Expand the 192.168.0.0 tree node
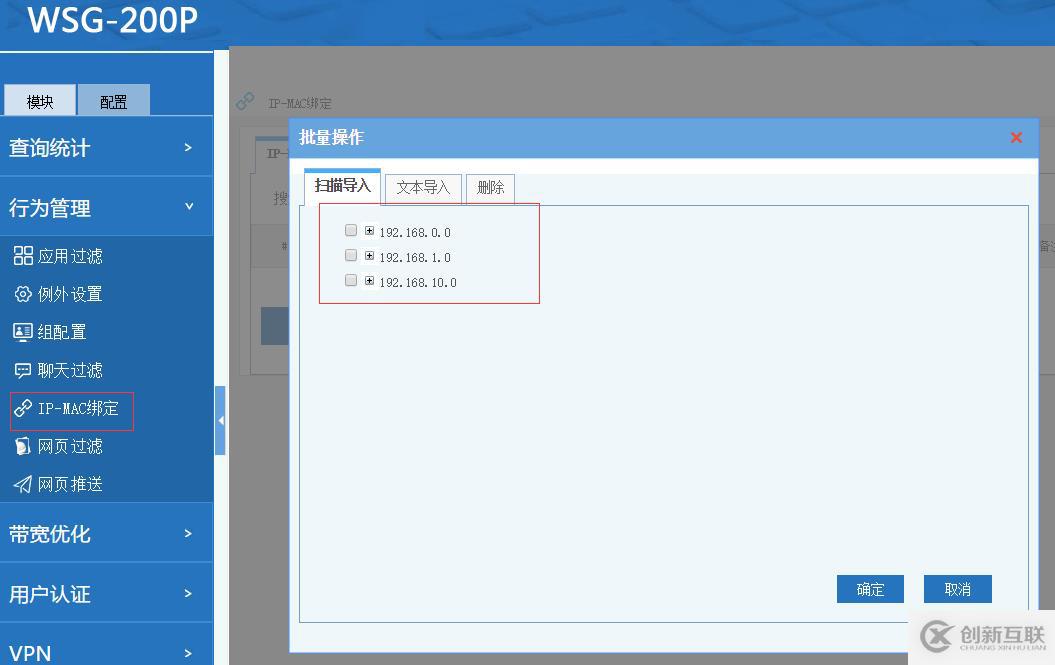 (369, 231)
